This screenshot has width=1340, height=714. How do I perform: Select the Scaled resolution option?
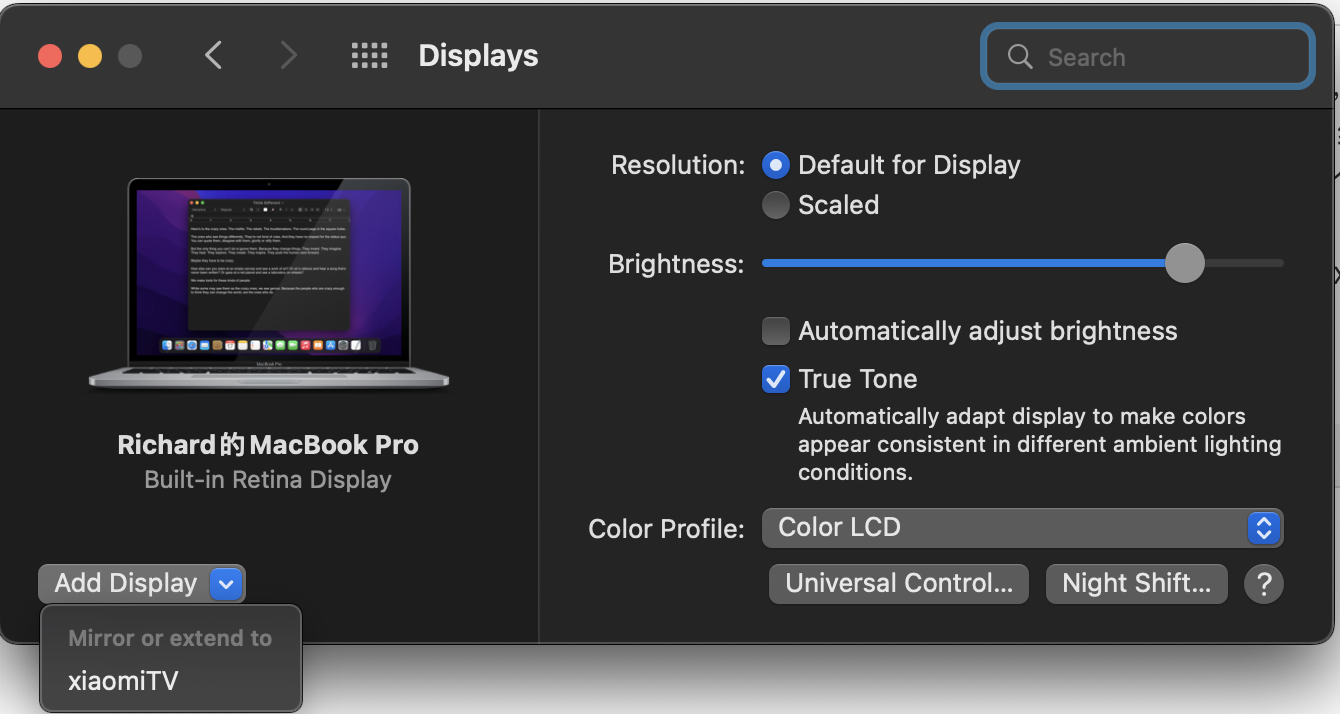pyautogui.click(x=776, y=205)
